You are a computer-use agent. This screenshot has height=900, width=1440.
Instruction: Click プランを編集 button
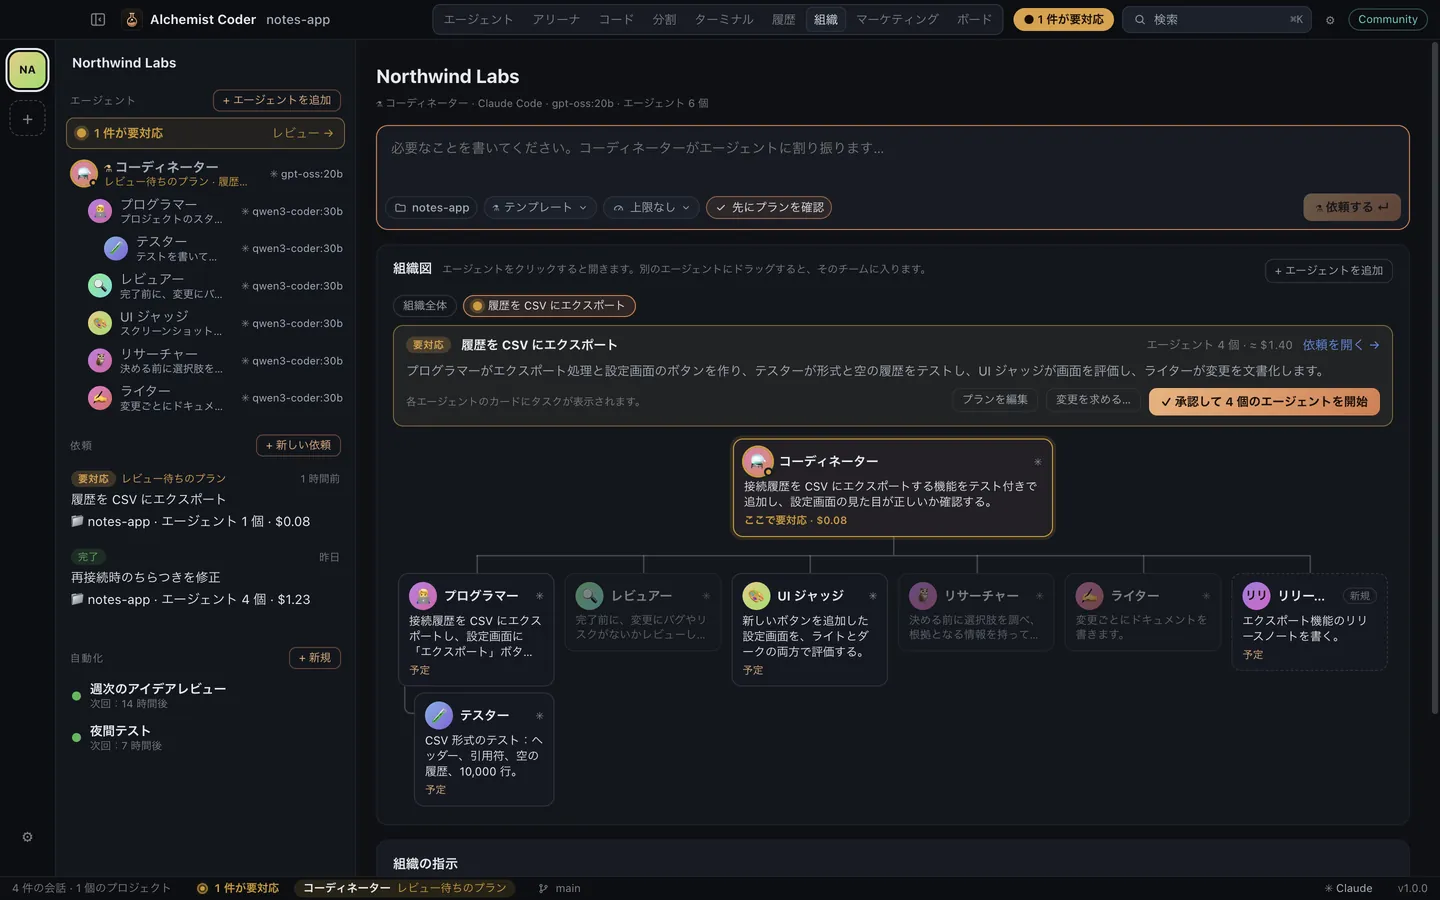point(995,400)
